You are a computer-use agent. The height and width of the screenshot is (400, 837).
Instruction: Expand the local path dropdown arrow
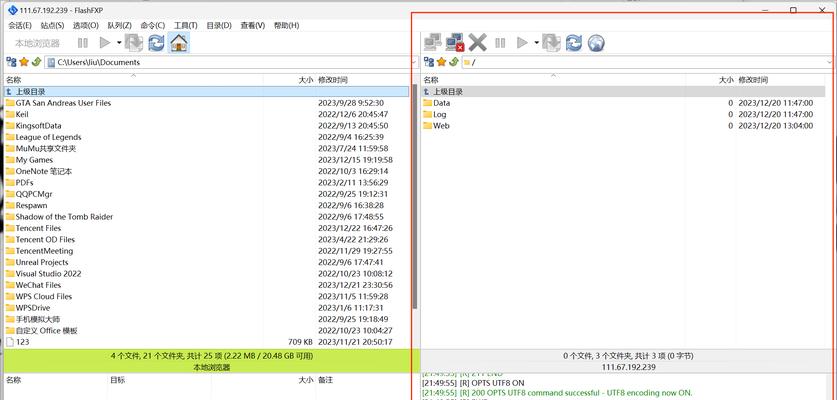click(414, 62)
